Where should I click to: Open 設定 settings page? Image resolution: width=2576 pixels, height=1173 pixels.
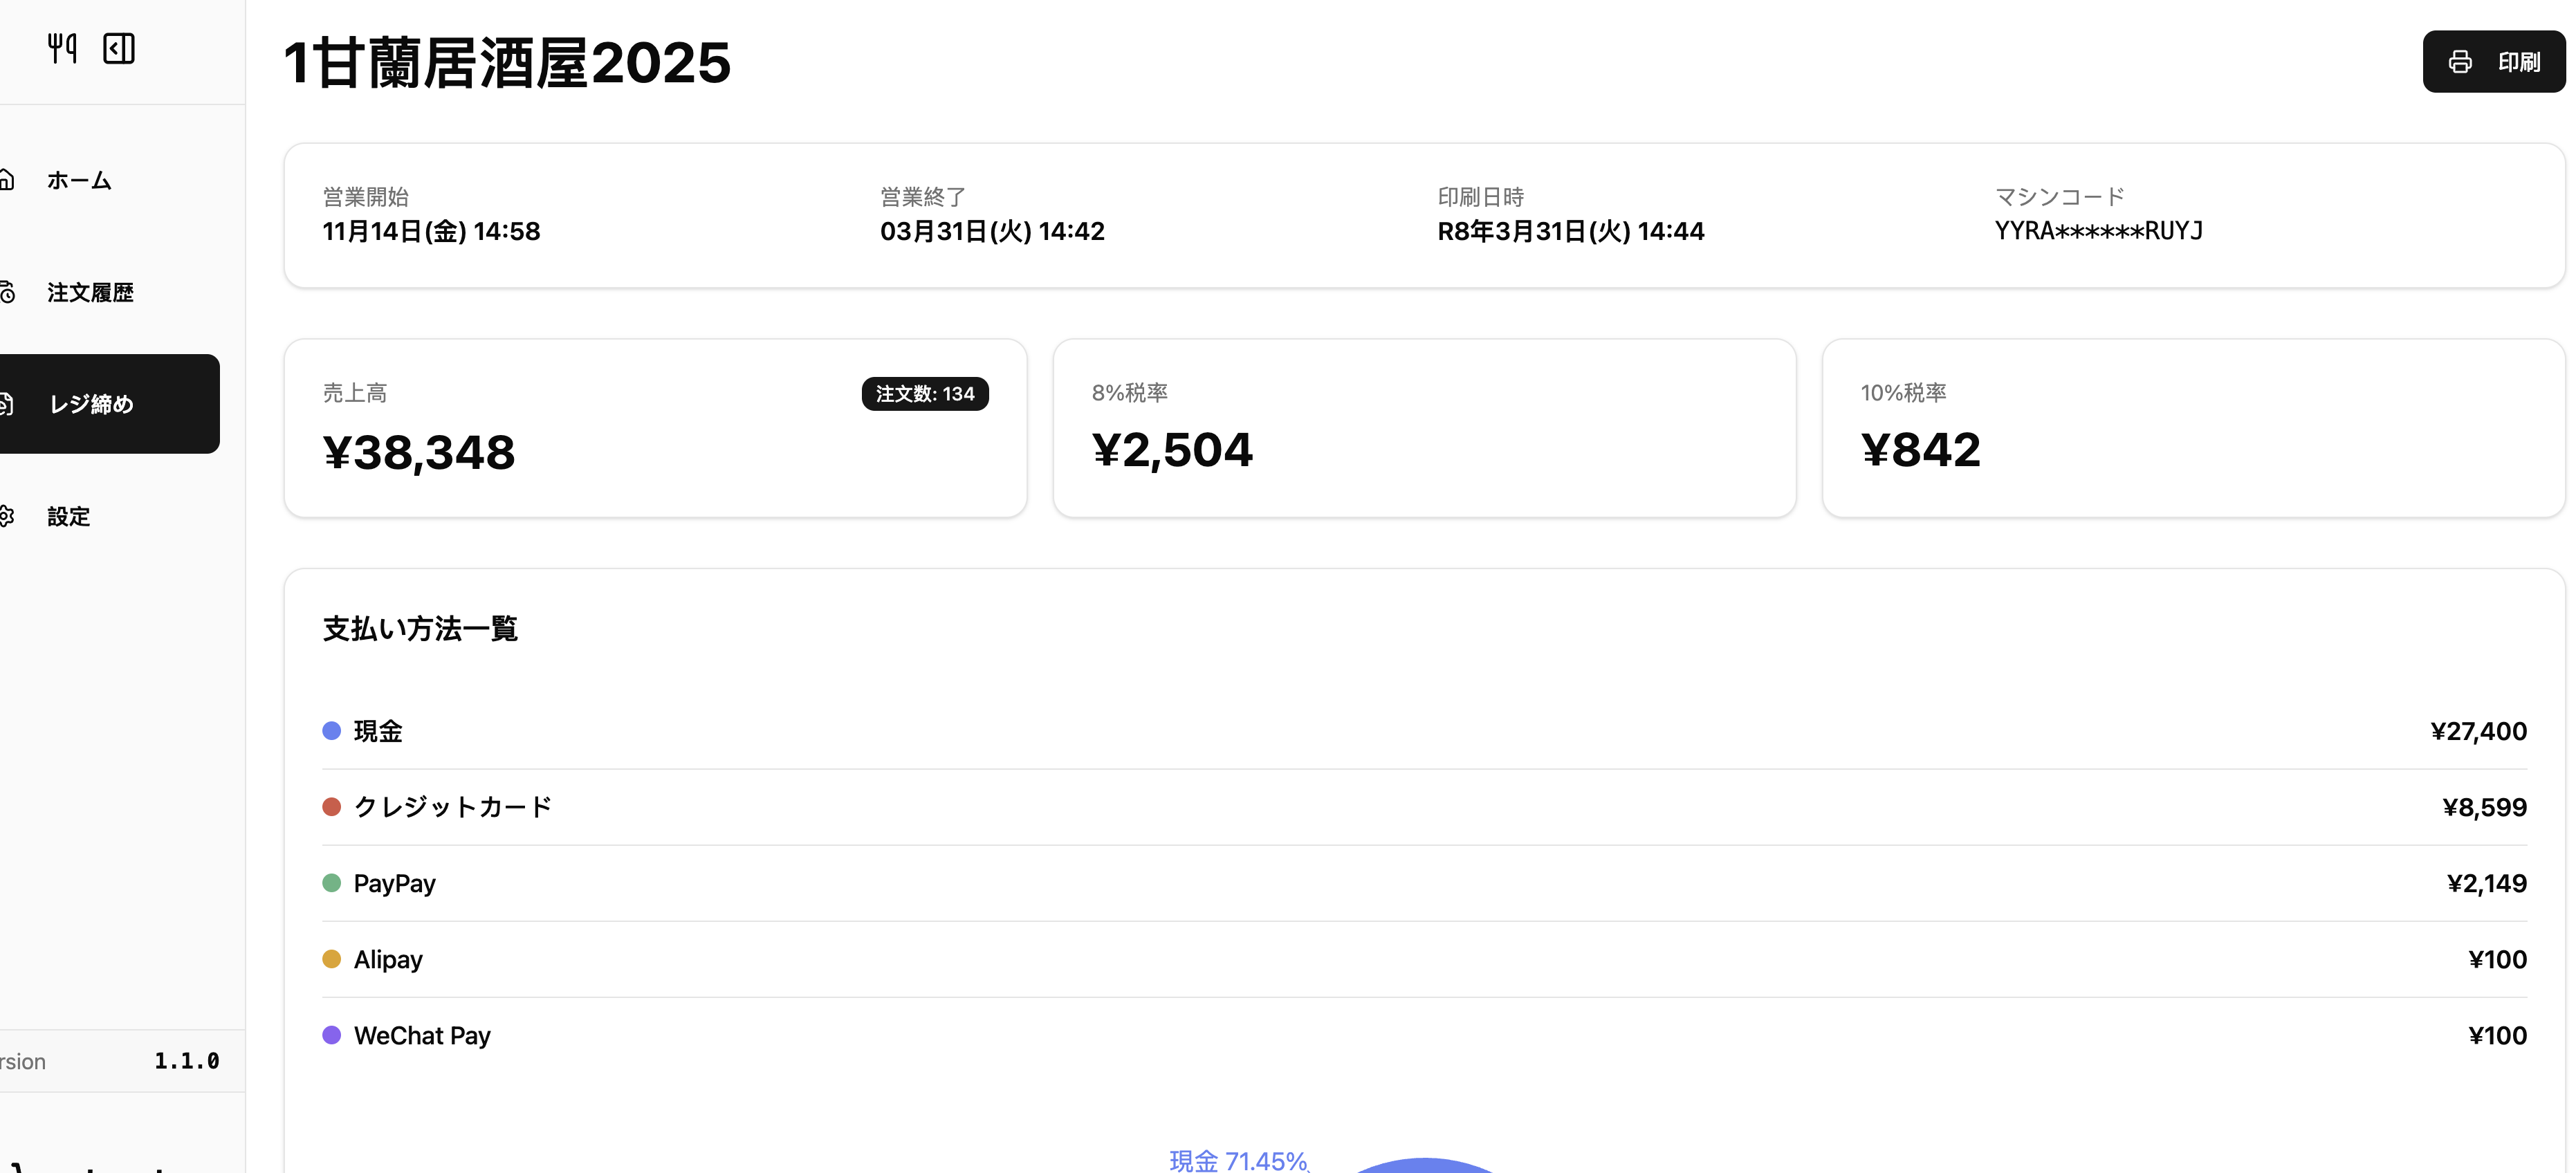click(68, 517)
